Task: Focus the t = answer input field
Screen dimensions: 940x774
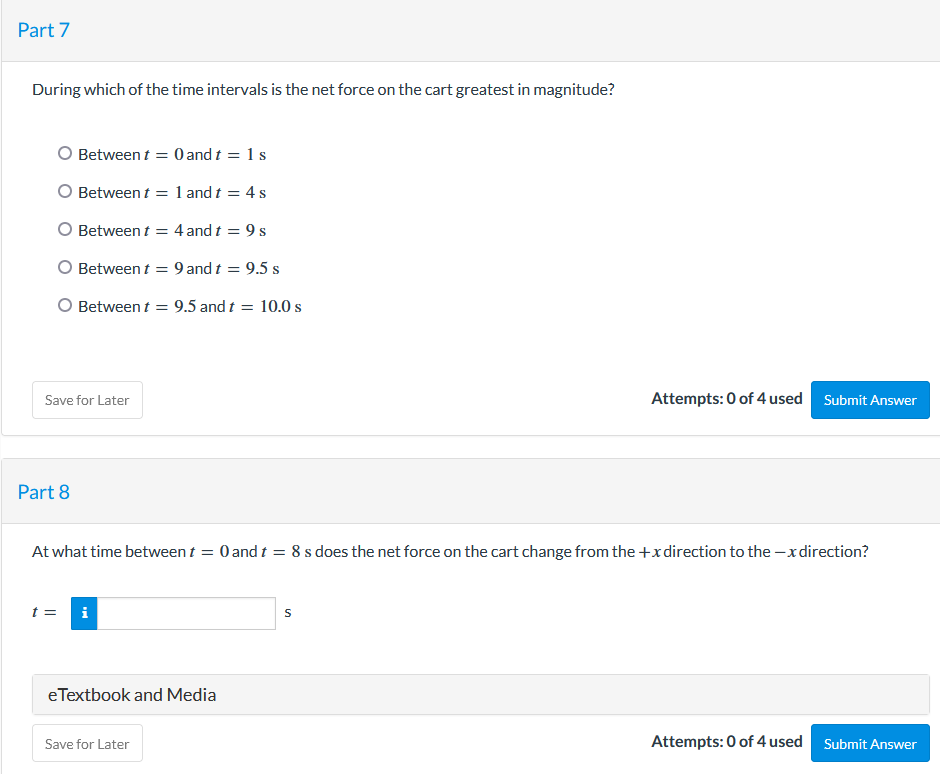Action: pos(186,614)
